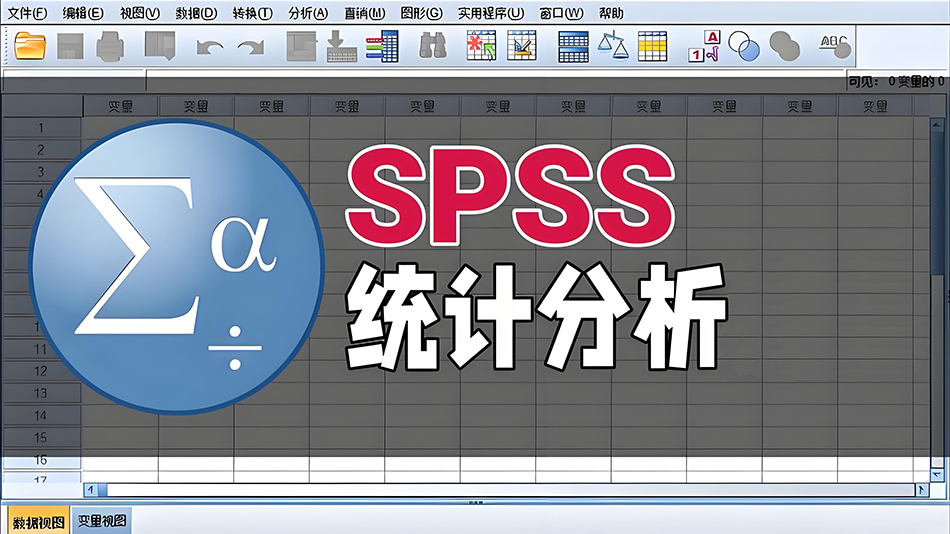Undo the last action
Image resolution: width=950 pixels, height=534 pixels.
[x=210, y=47]
